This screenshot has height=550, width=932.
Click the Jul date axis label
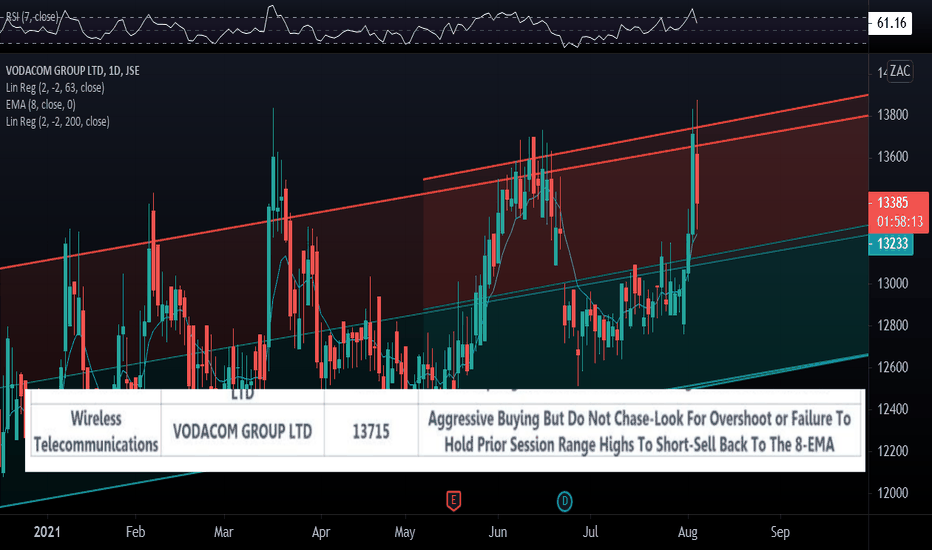[x=590, y=532]
